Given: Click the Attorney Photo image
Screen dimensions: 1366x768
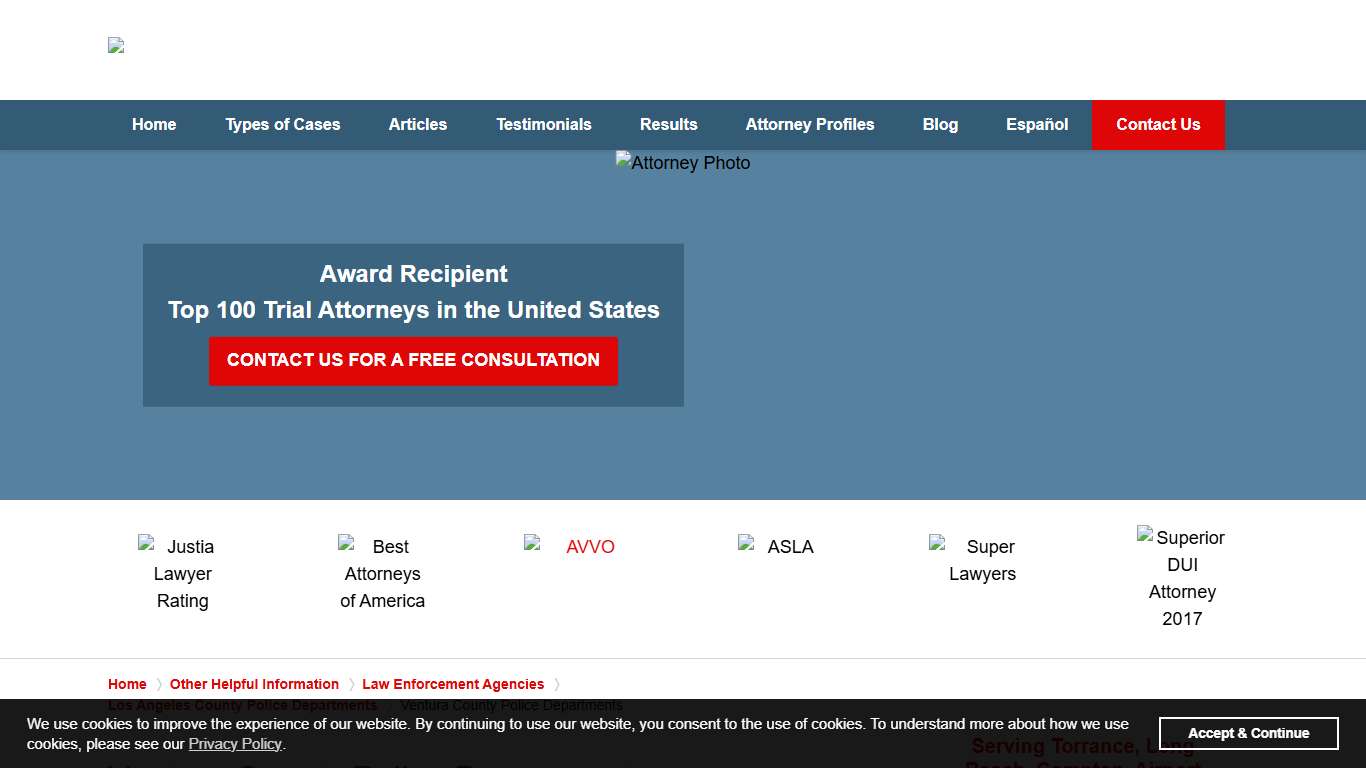Looking at the screenshot, I should (x=682, y=162).
